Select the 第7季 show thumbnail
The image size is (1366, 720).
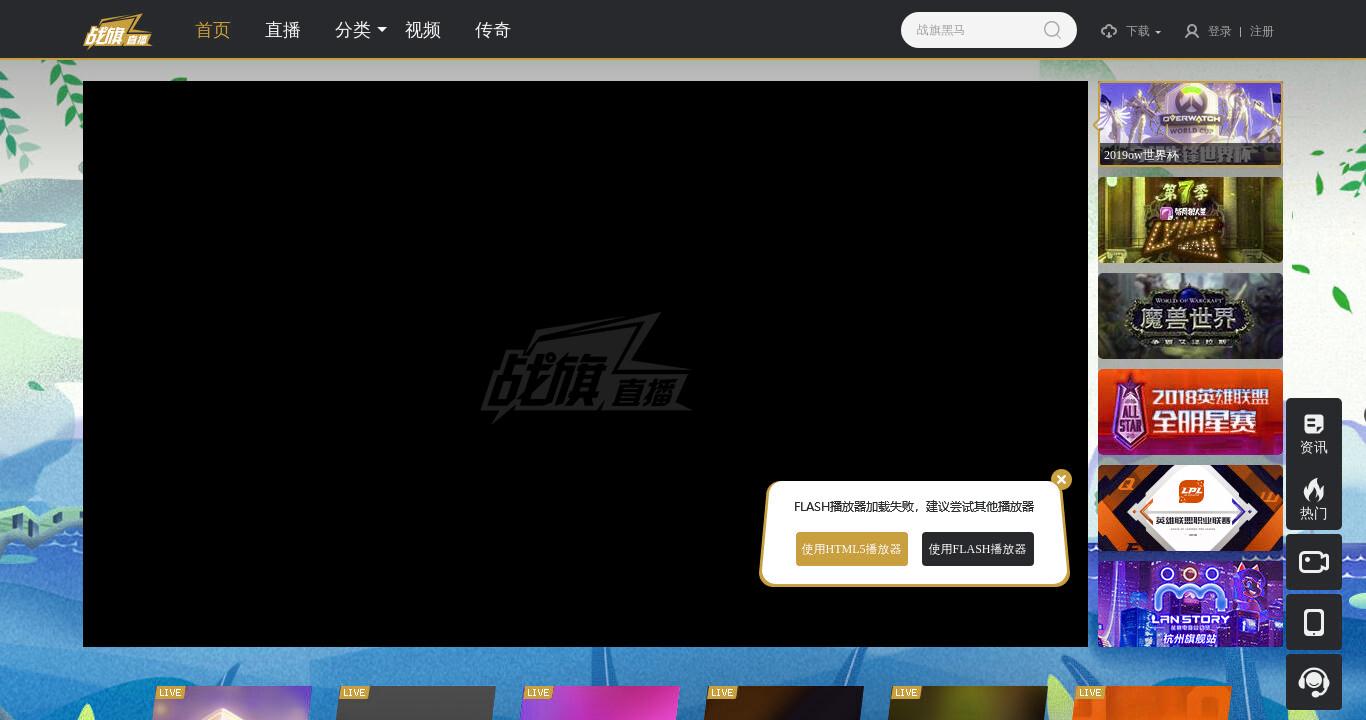1190,220
